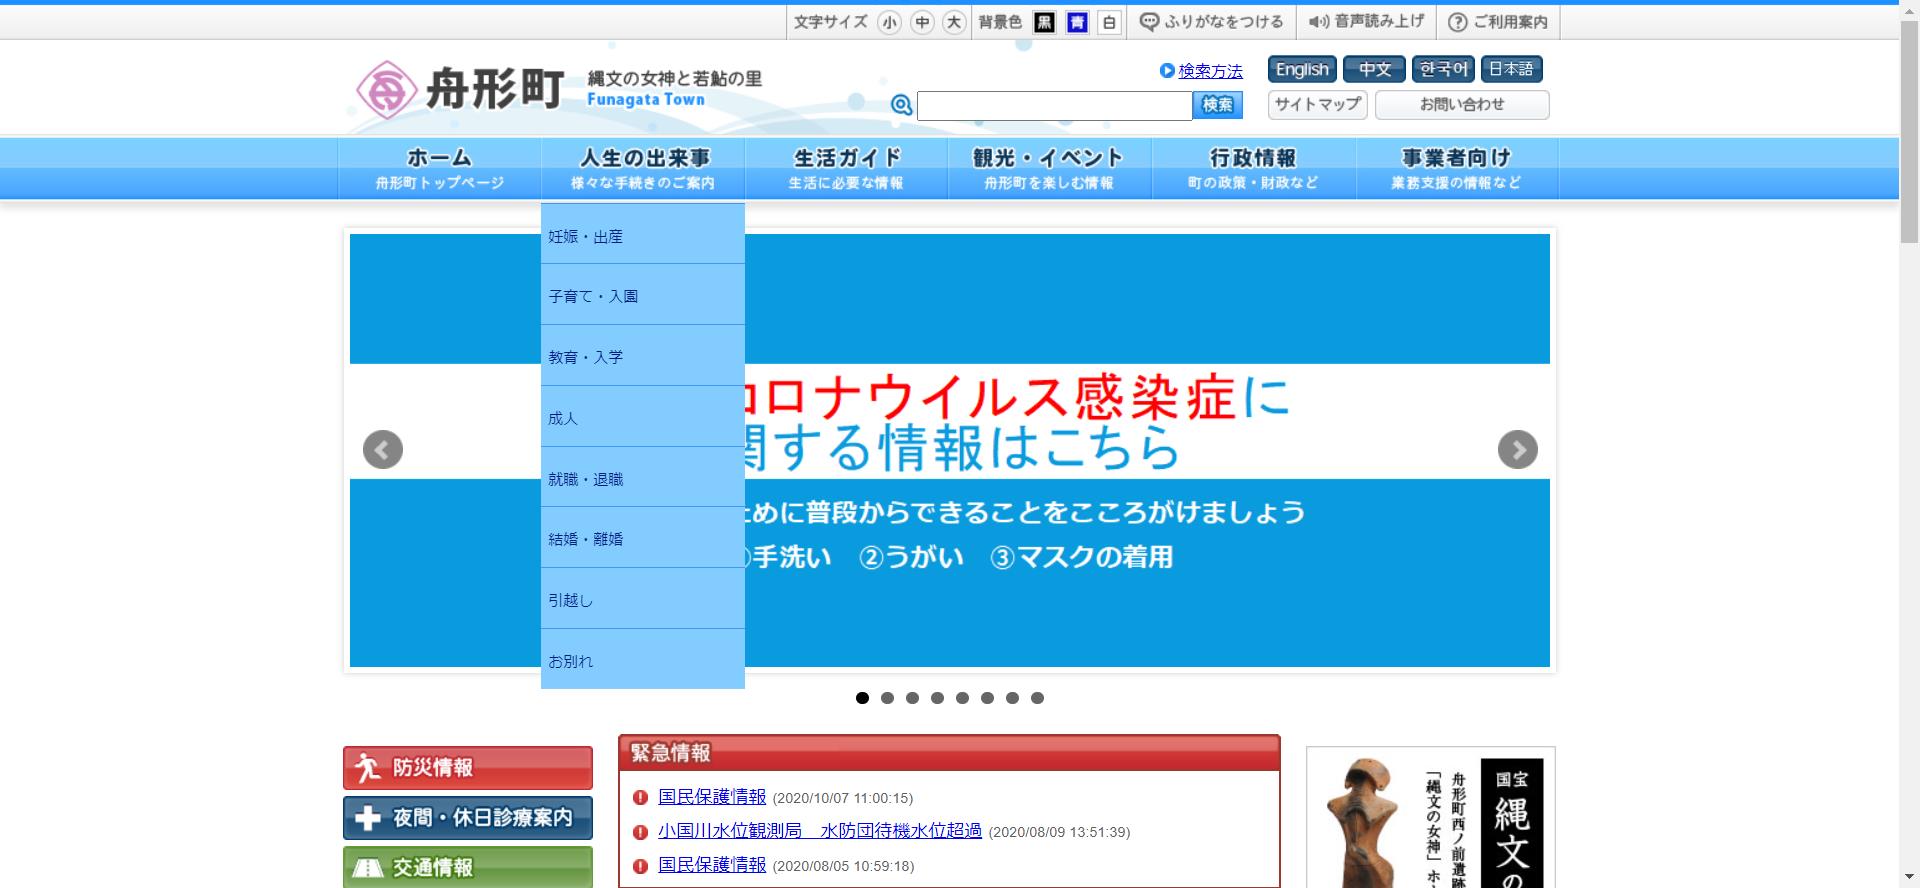Select 妊娠・出産 from the dropdown
The height and width of the screenshot is (888, 1920).
click(643, 236)
